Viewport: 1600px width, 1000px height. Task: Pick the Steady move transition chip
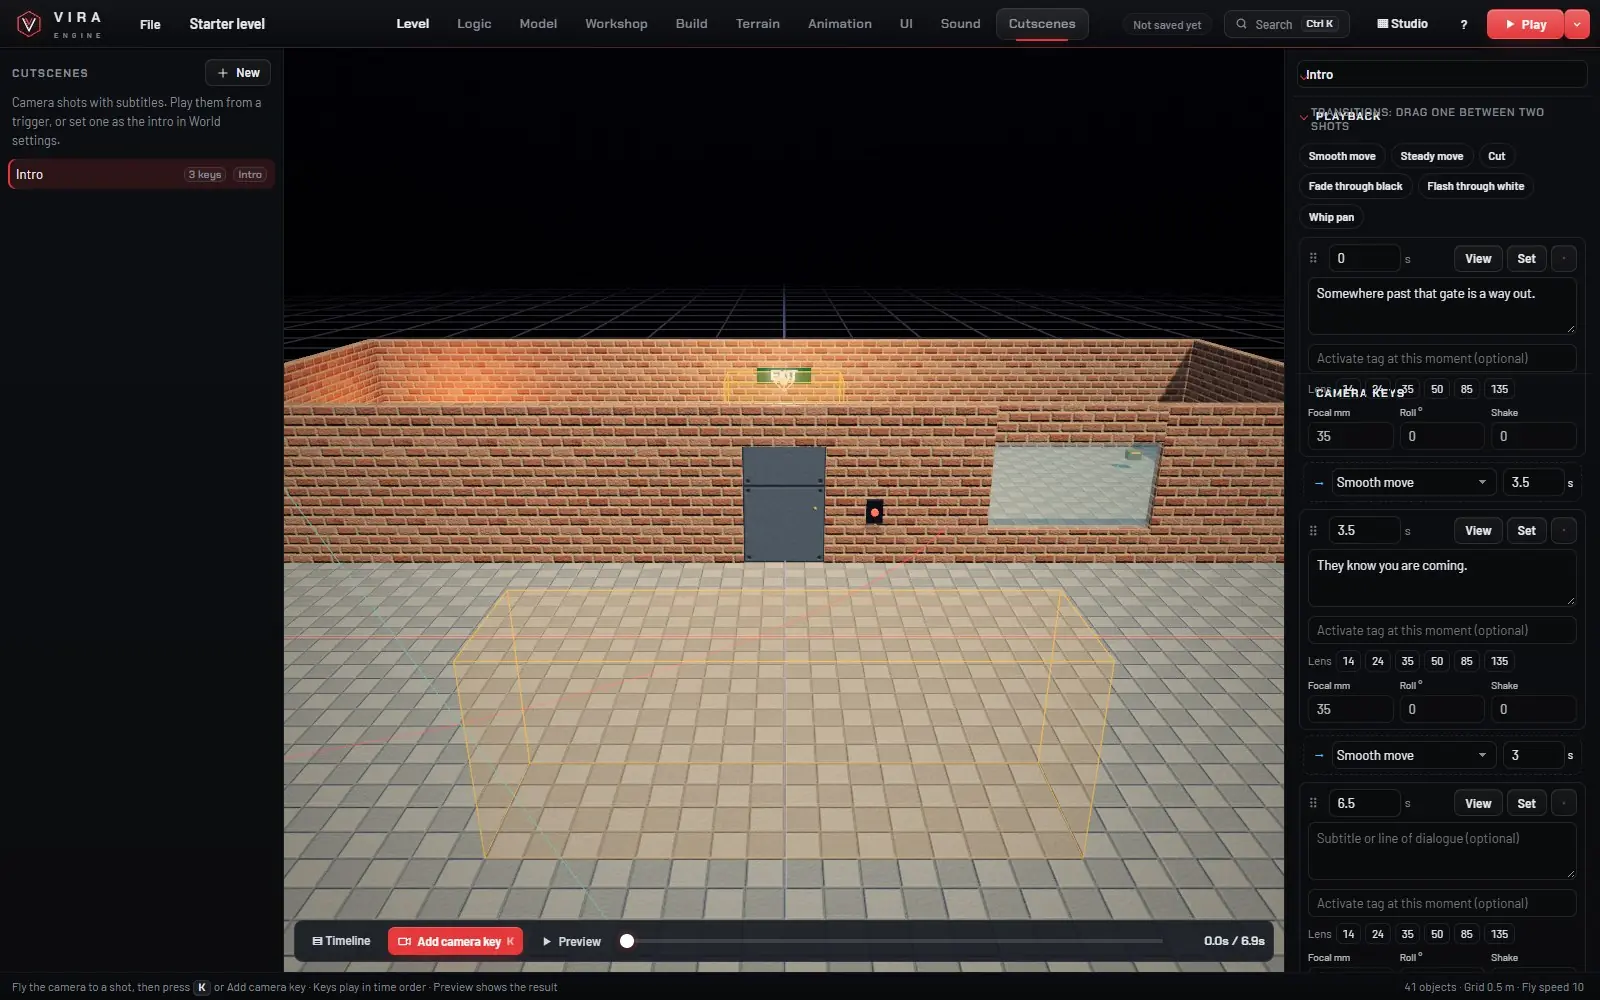(1431, 156)
